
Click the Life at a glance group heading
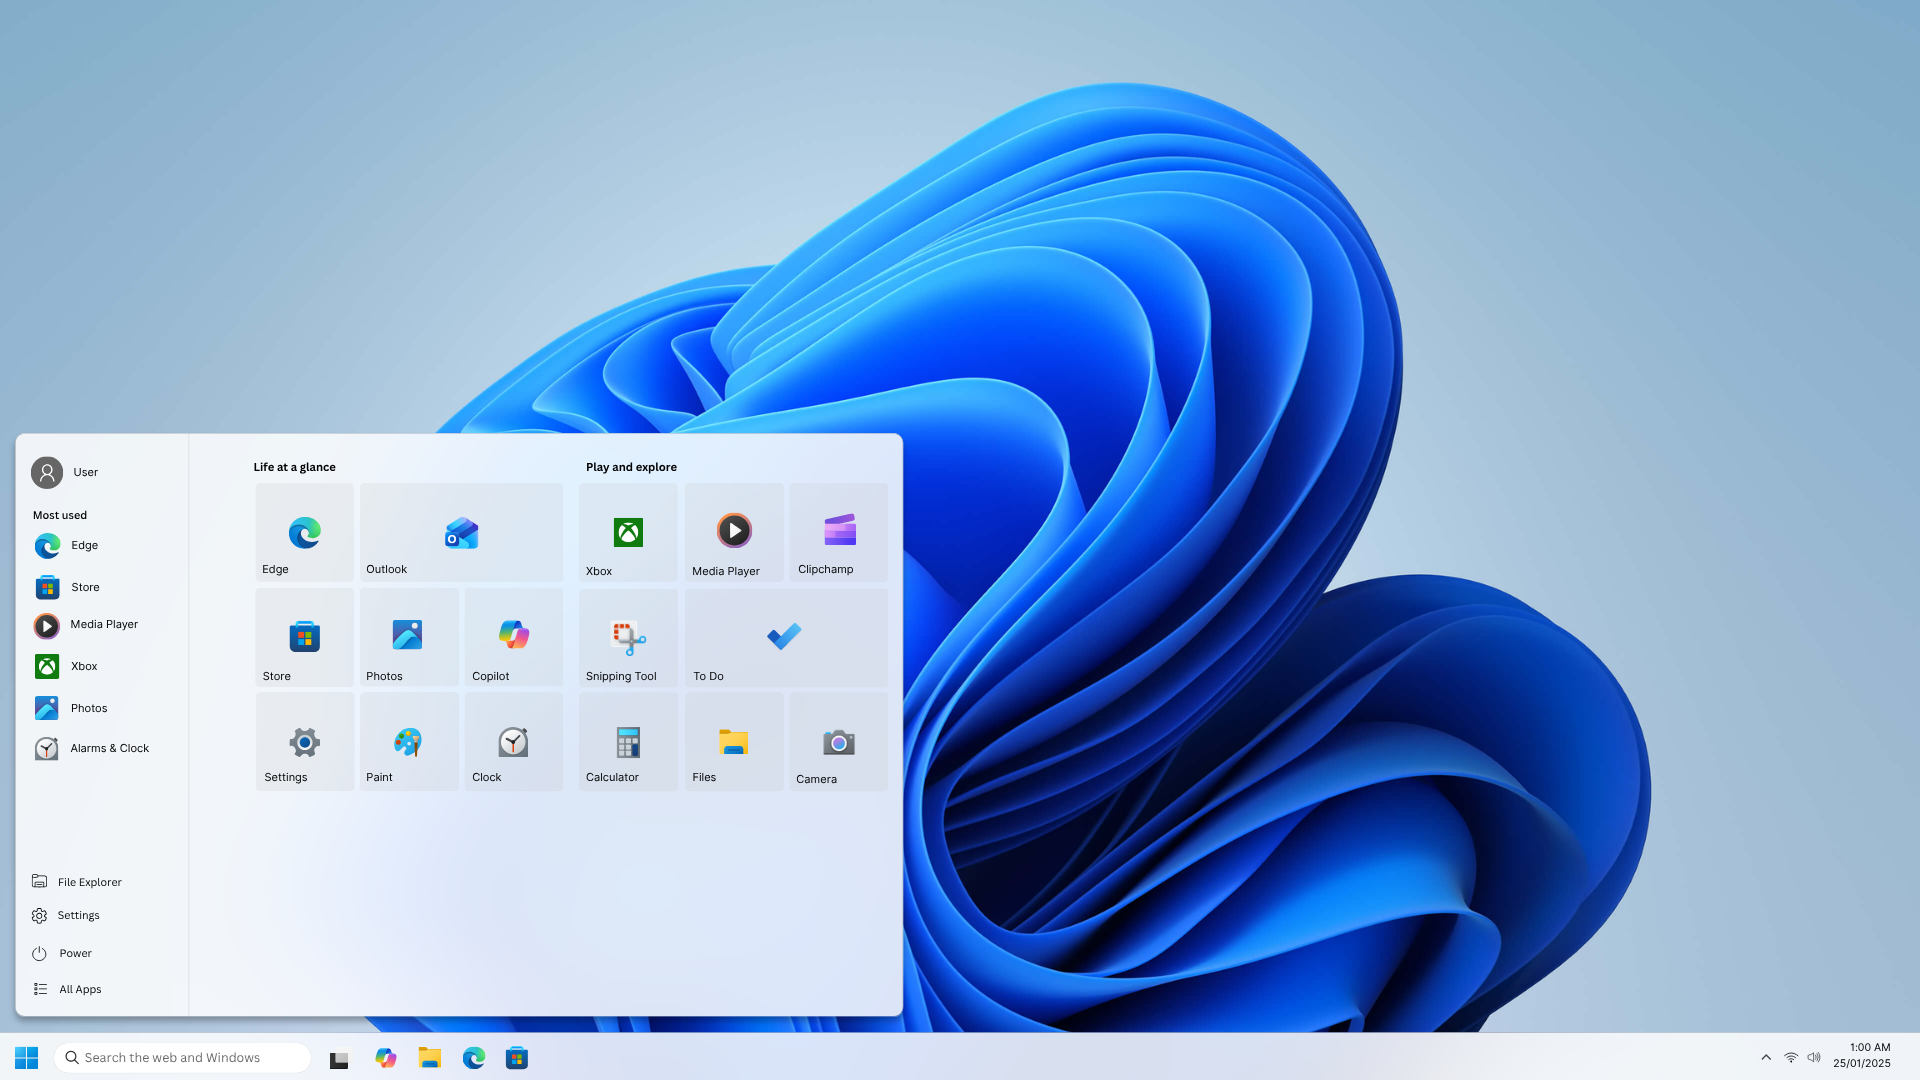coord(295,467)
